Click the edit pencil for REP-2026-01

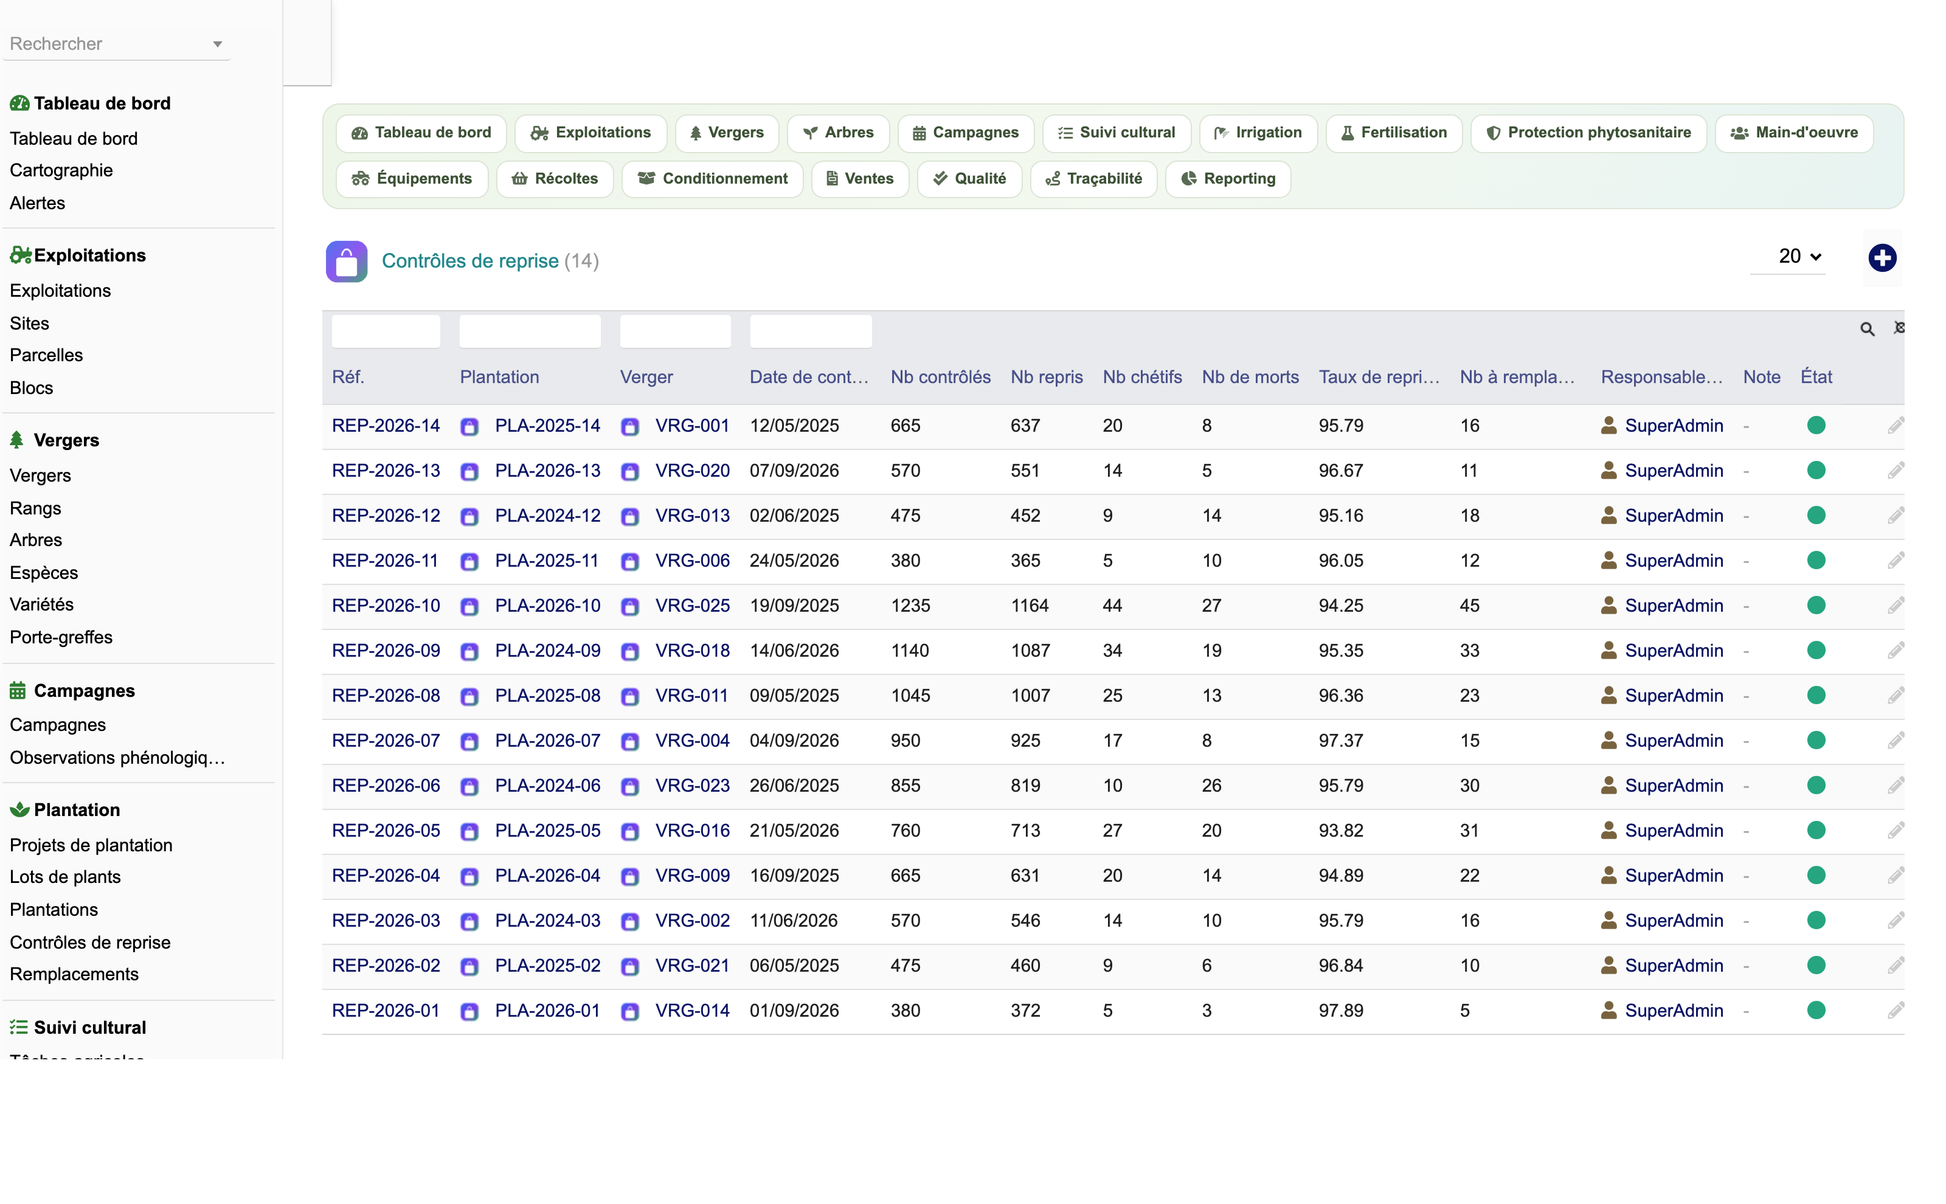coord(1895,1011)
